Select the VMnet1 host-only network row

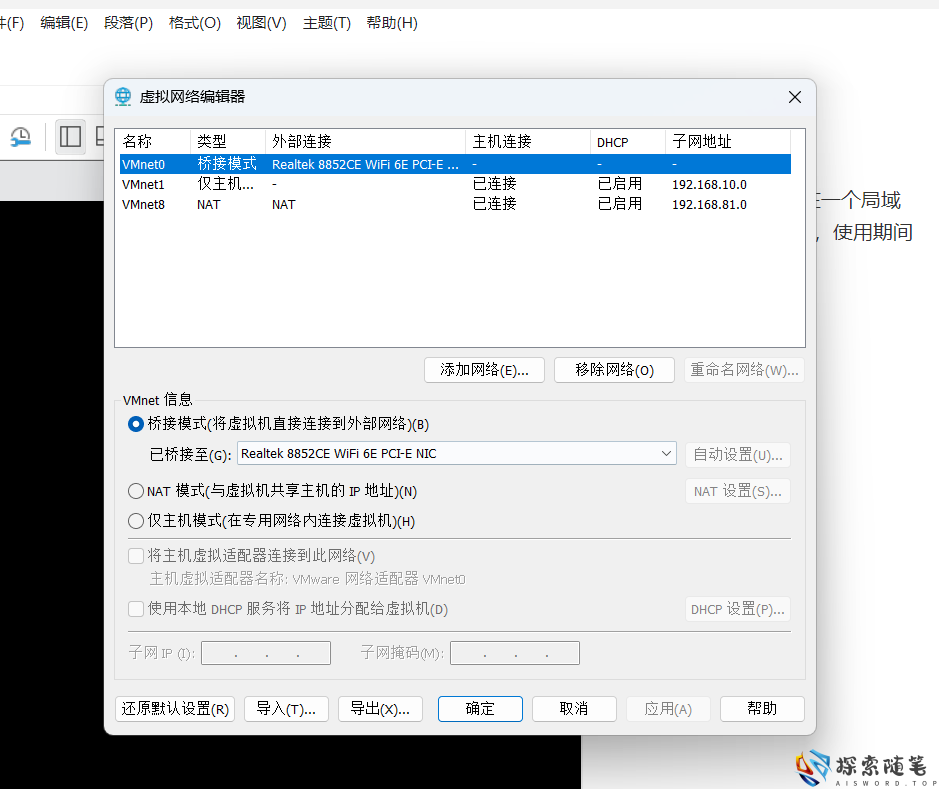coord(300,183)
